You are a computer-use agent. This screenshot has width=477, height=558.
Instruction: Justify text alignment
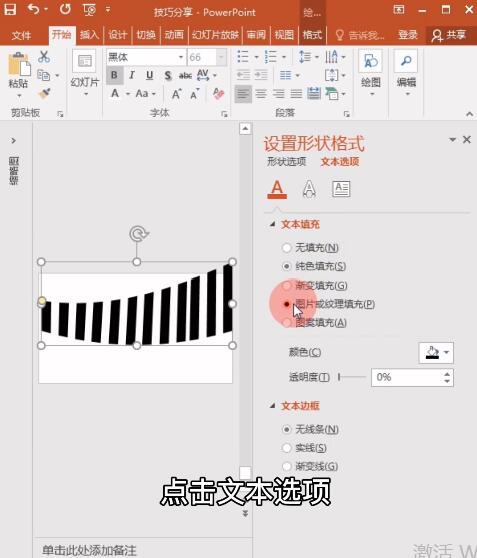(296, 94)
